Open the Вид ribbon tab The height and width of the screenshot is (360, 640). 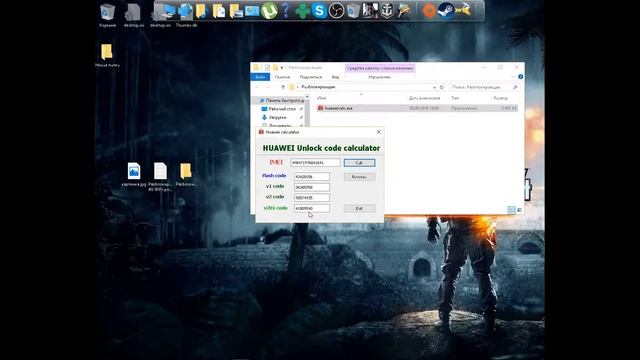click(x=336, y=77)
